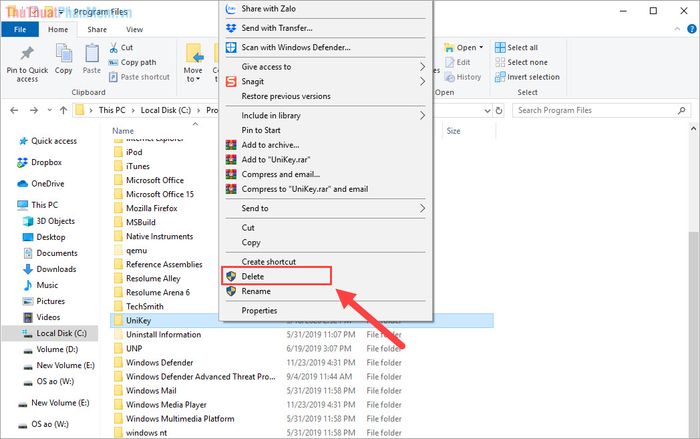Collapse the ribbon with chevron

click(x=677, y=29)
